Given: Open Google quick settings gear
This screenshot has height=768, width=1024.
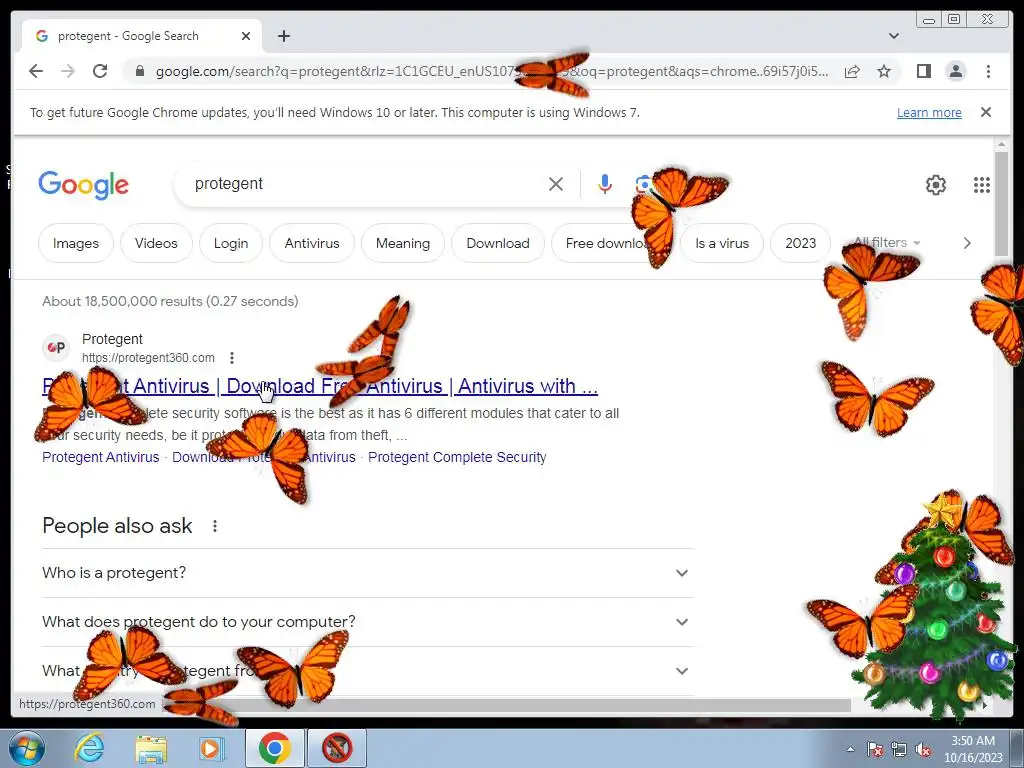Looking at the screenshot, I should [935, 185].
